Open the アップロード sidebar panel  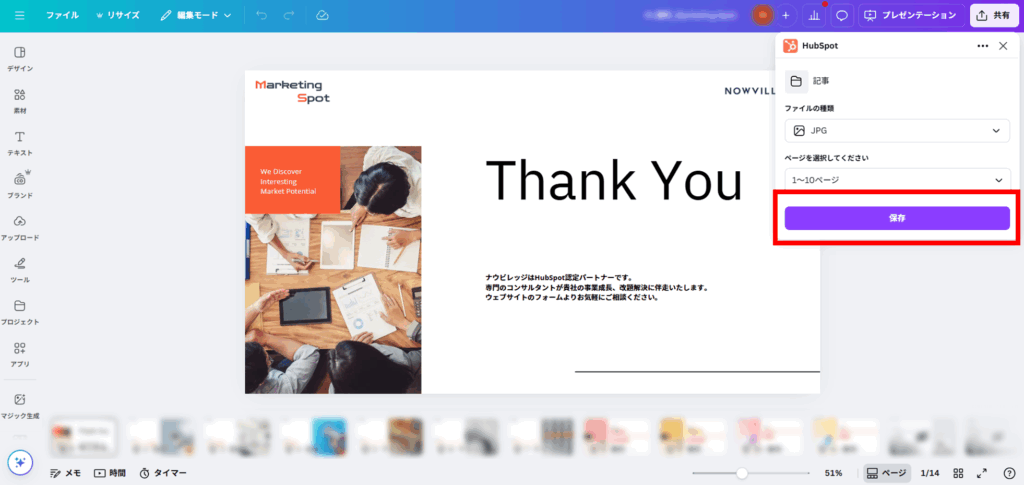[x=20, y=228]
